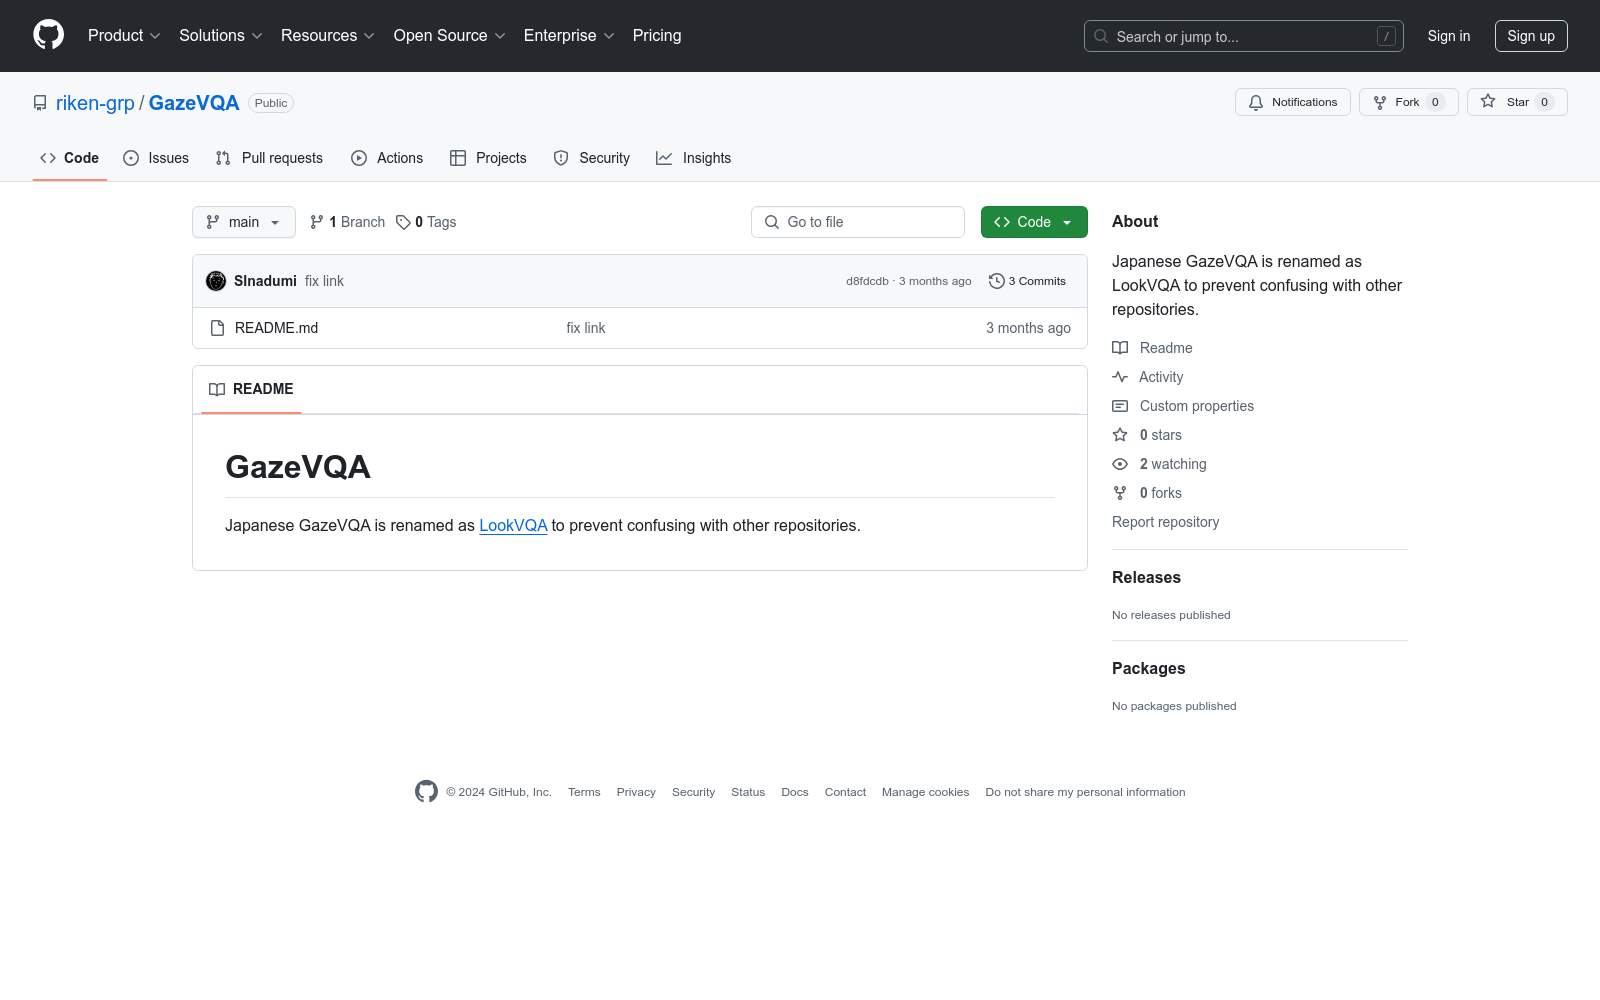The width and height of the screenshot is (1600, 1000).
Task: Open the Docs footer link
Action: point(795,792)
